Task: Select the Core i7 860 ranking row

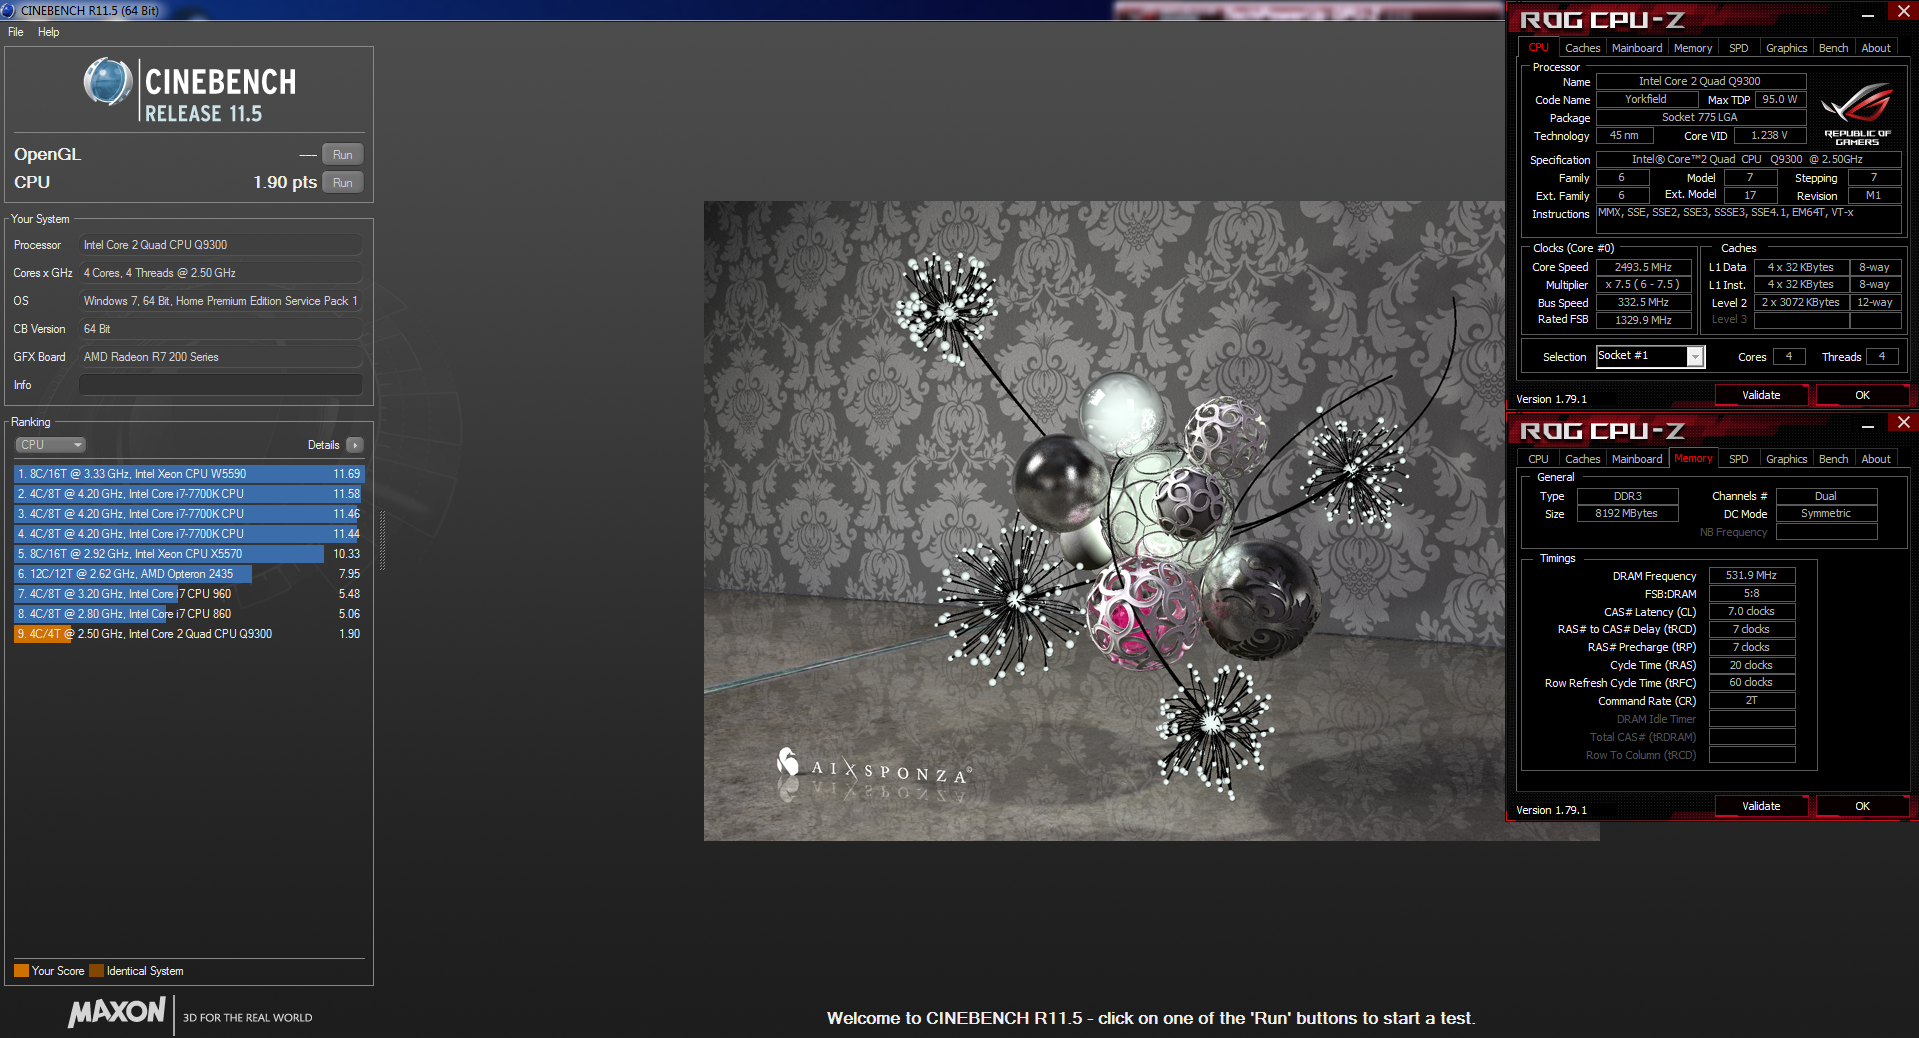Action: click(x=189, y=614)
